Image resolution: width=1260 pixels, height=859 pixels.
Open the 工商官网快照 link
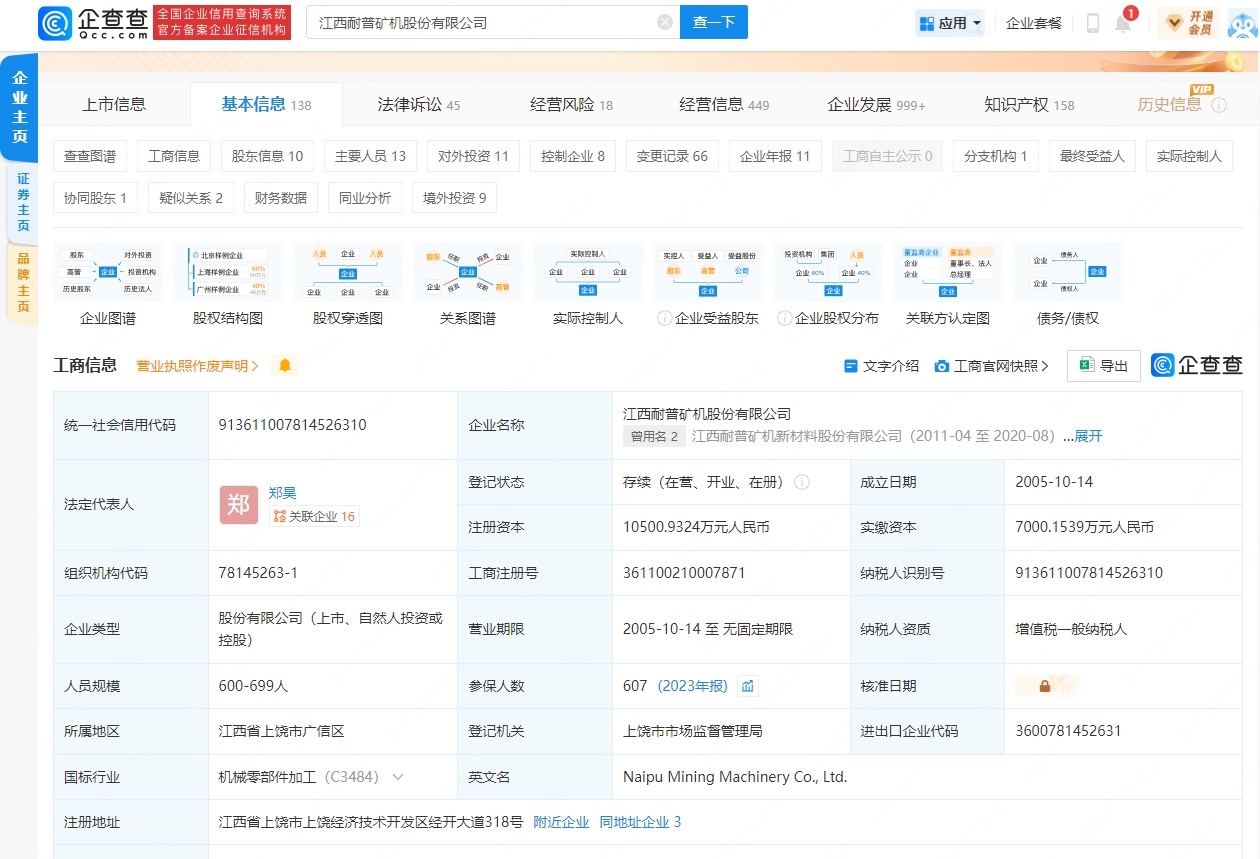(992, 366)
